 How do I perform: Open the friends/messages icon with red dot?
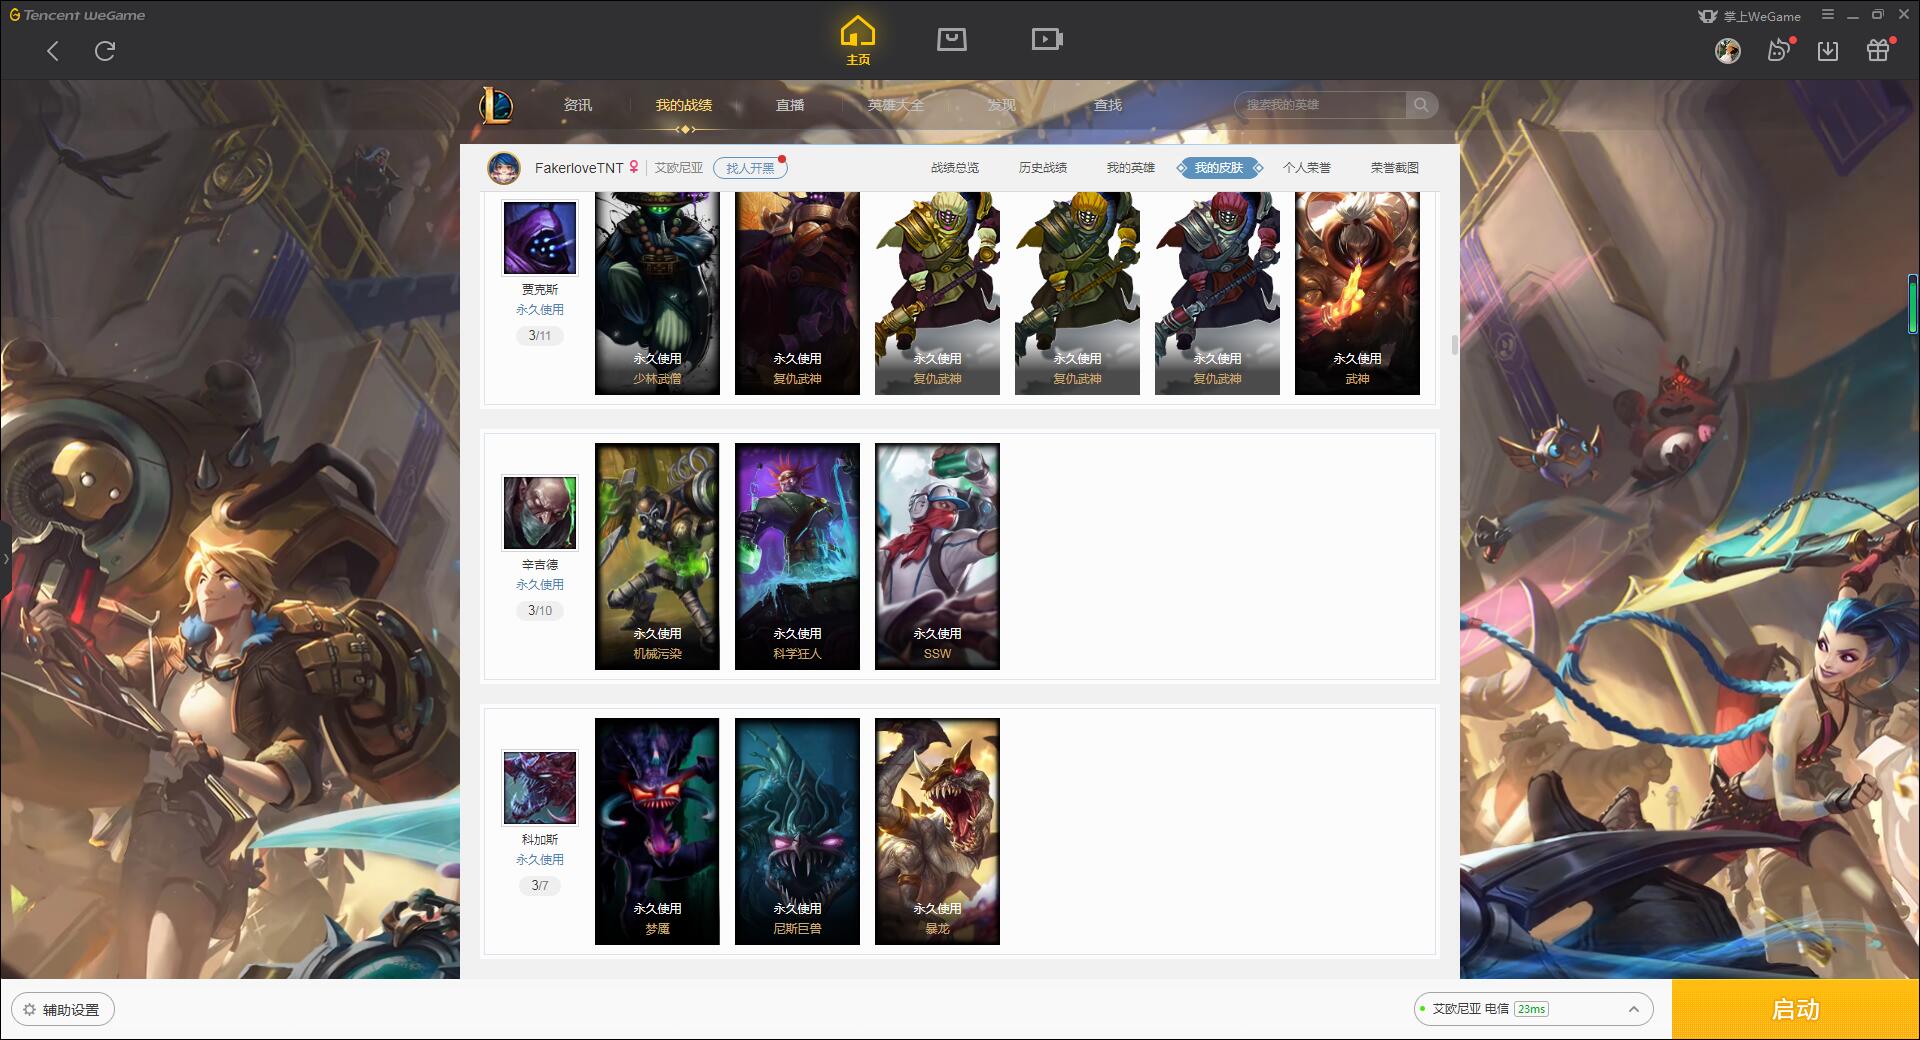tap(1779, 50)
